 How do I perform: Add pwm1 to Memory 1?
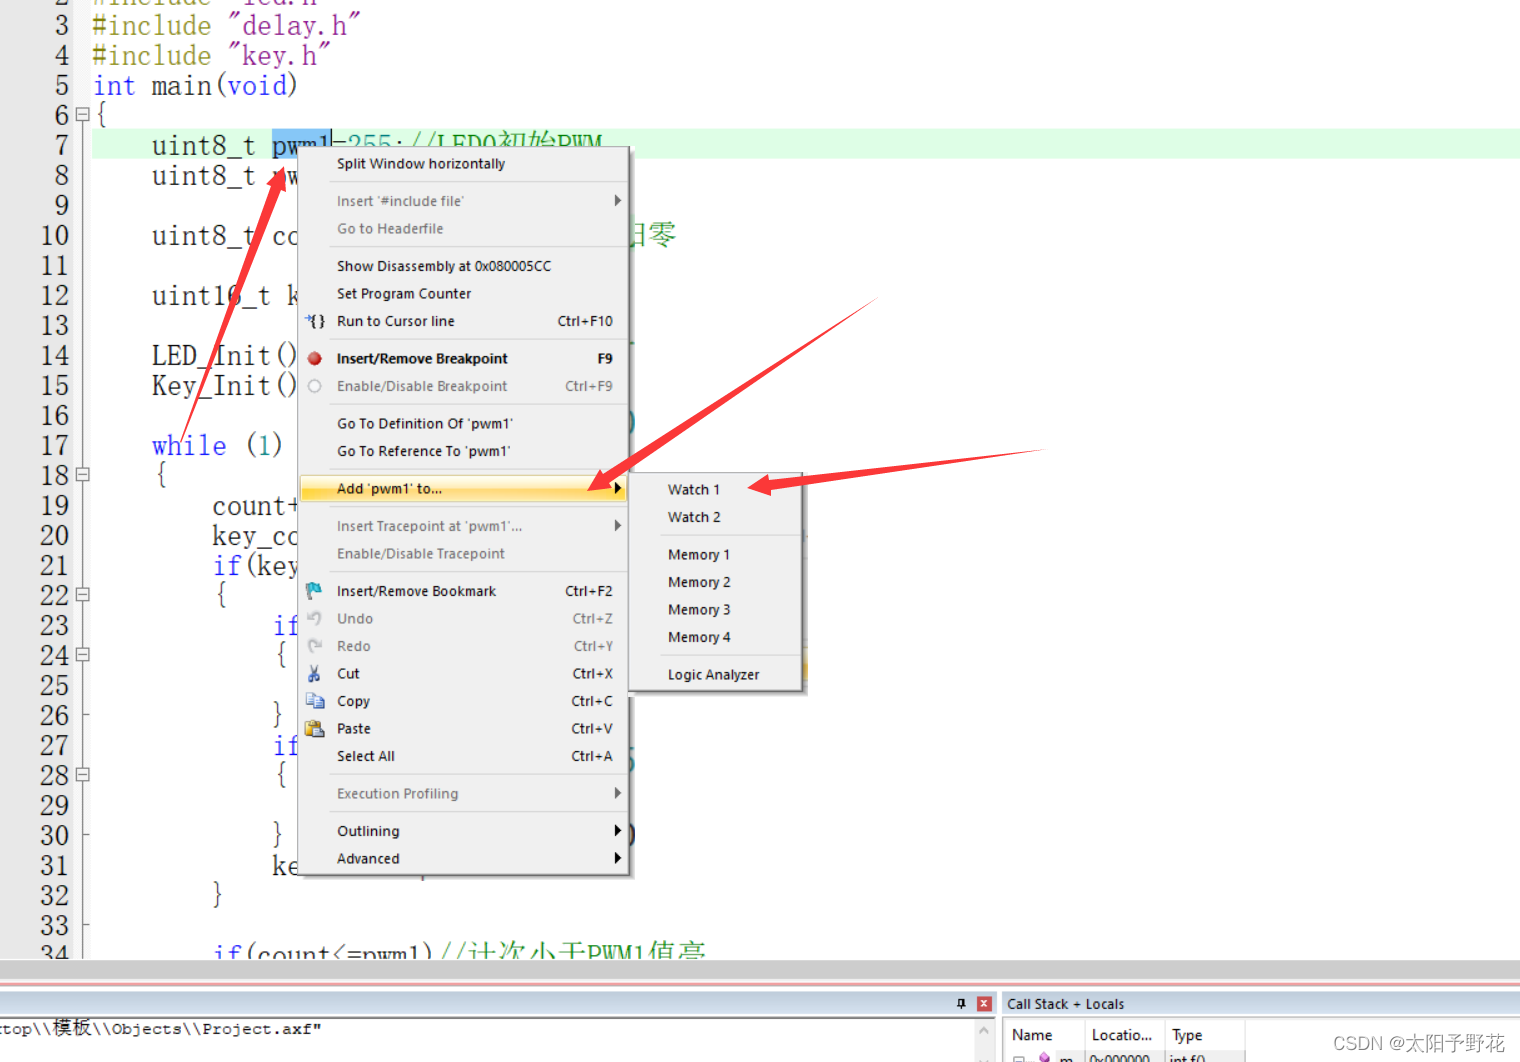click(715, 555)
